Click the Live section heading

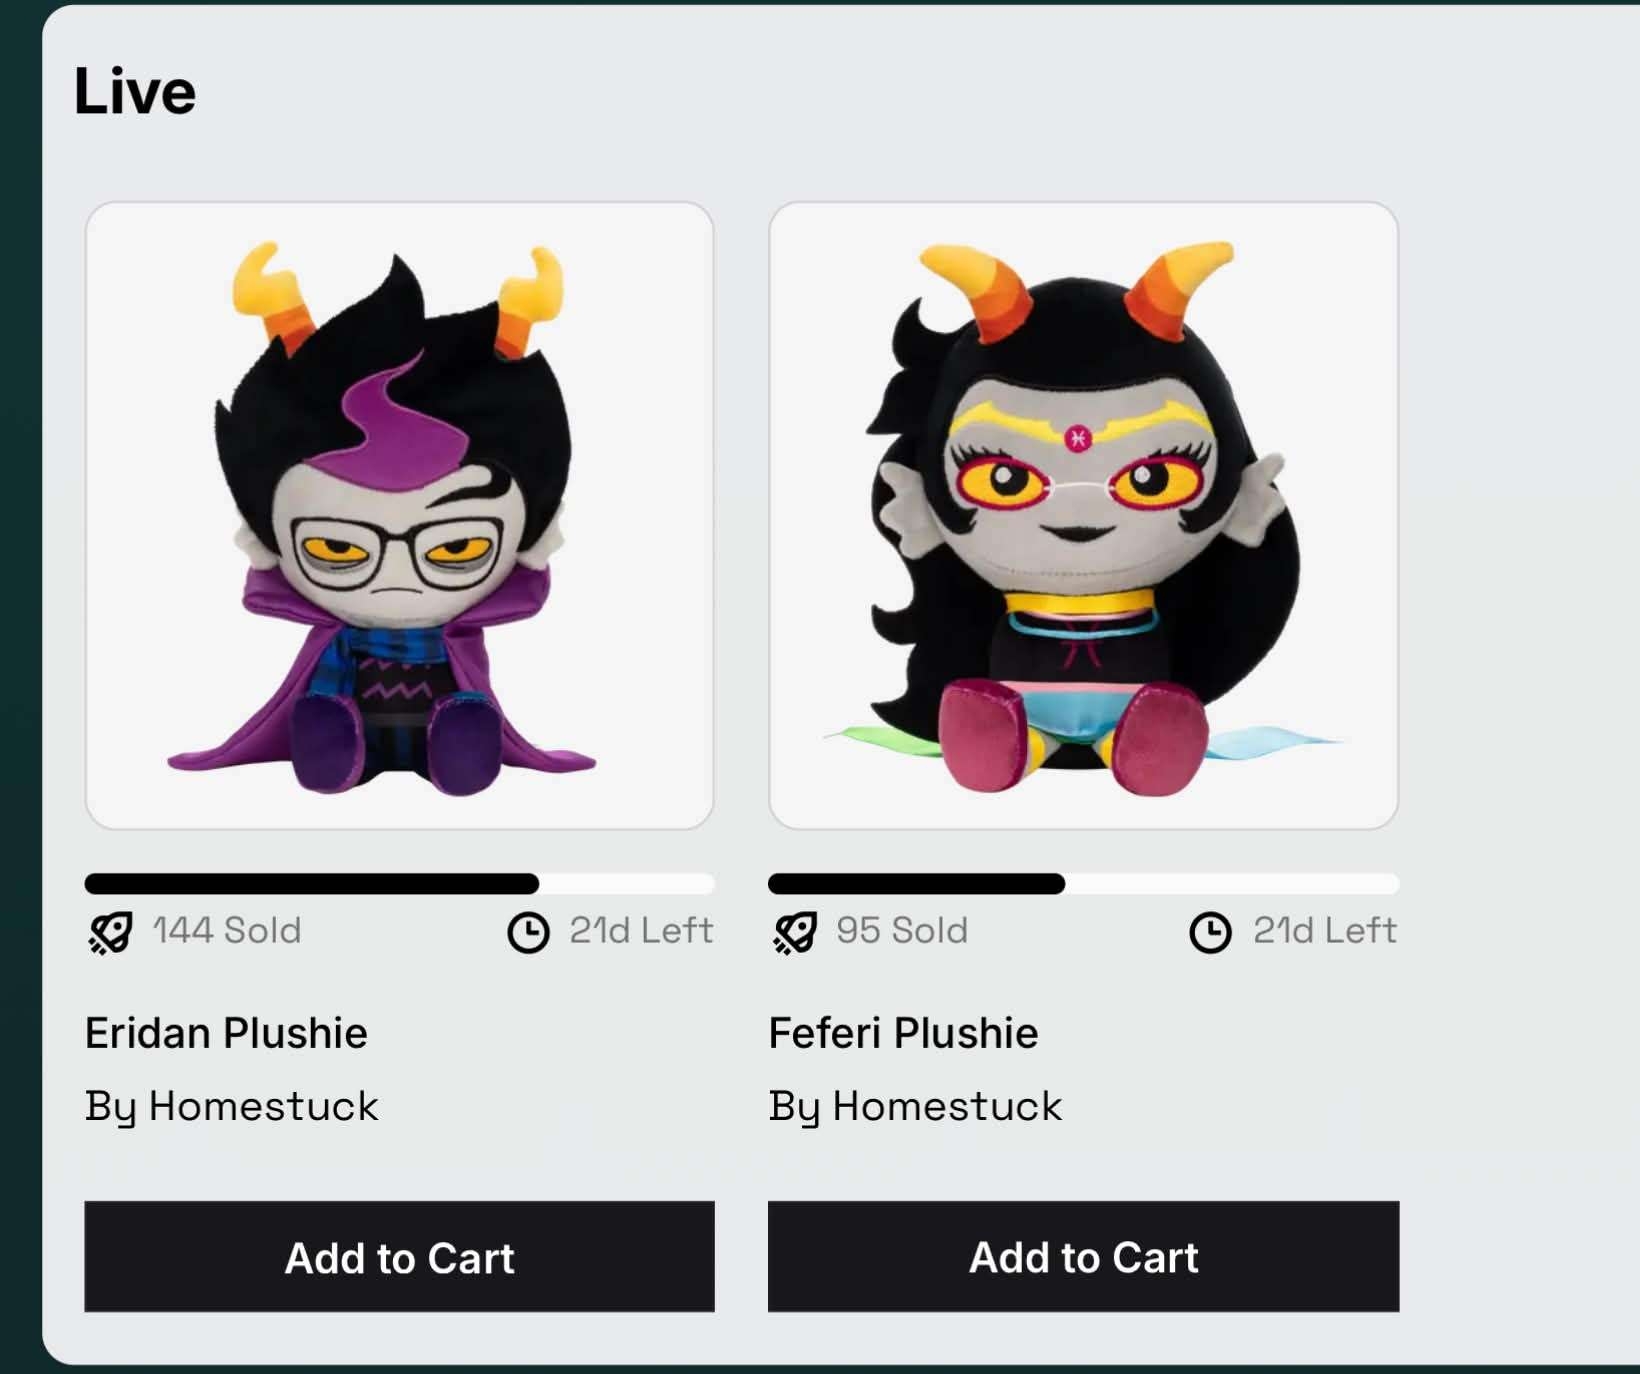135,91
